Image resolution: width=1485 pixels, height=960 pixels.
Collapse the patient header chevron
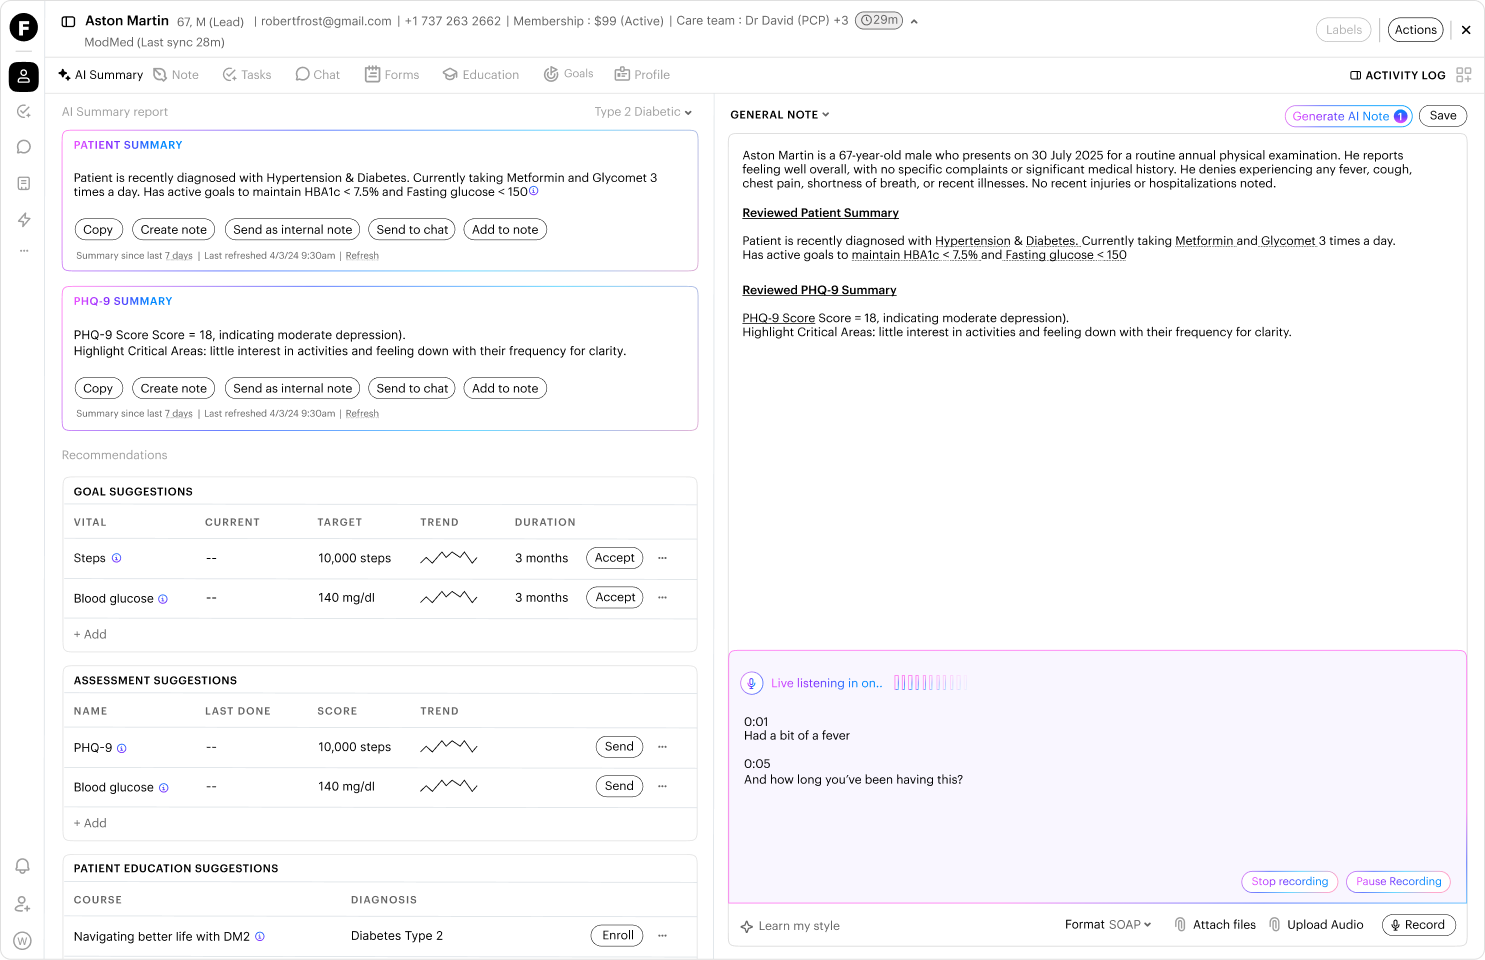914,21
